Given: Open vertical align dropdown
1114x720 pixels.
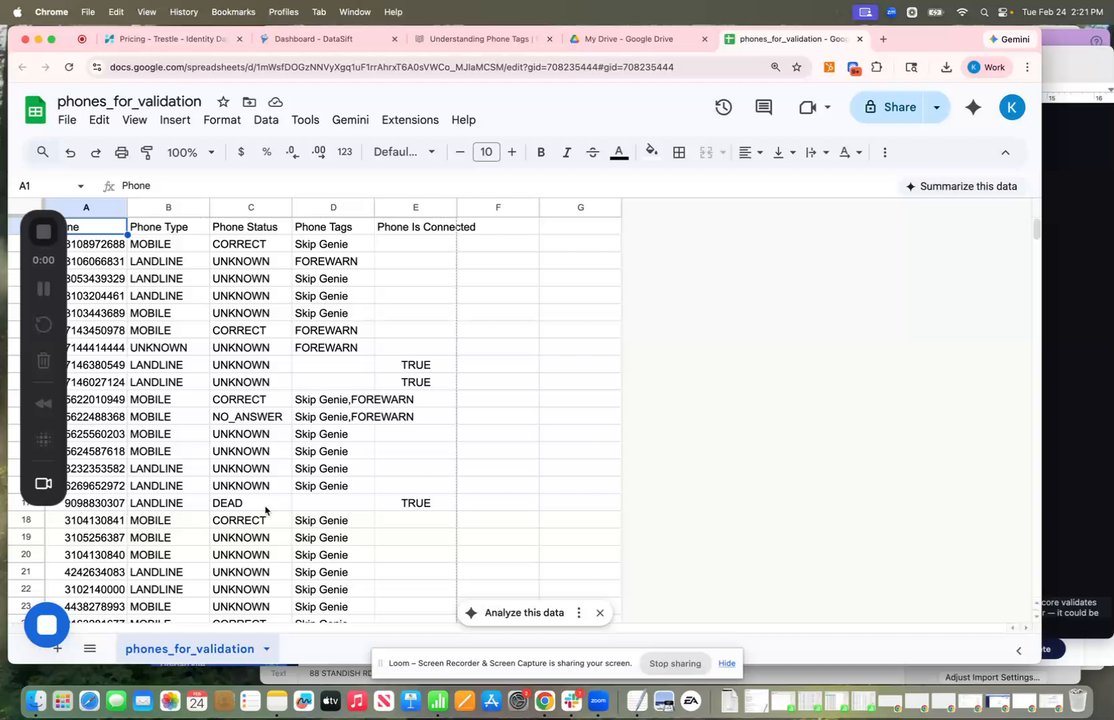Looking at the screenshot, I should pyautogui.click(x=784, y=152).
